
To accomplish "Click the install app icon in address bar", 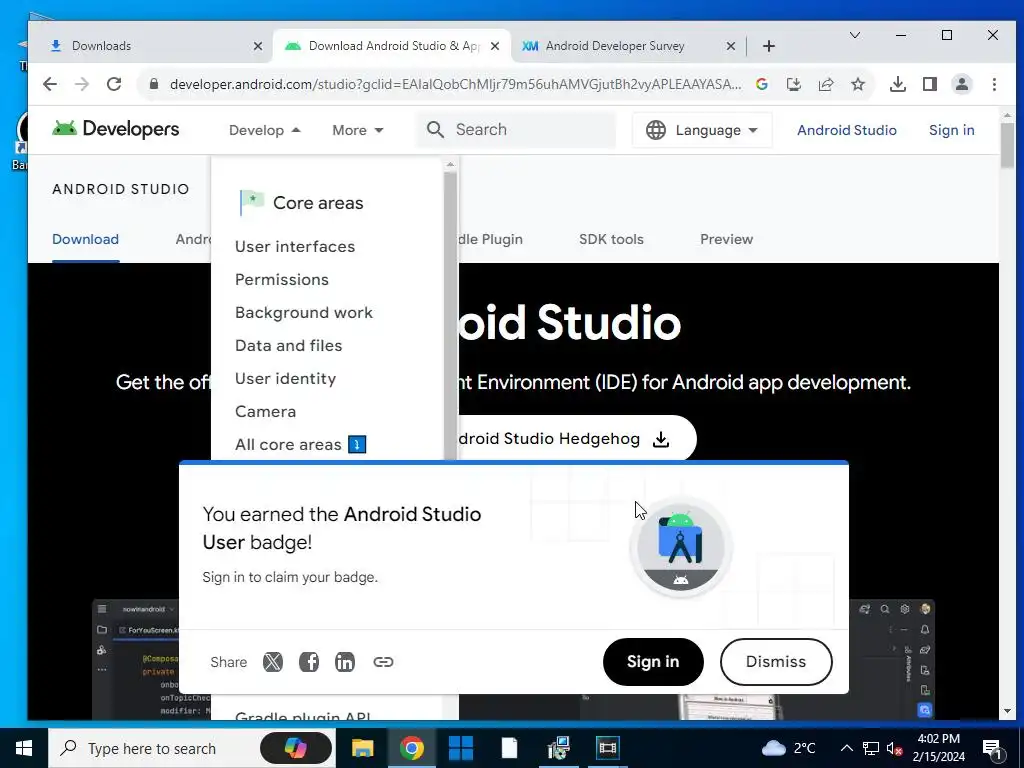I will point(793,84).
